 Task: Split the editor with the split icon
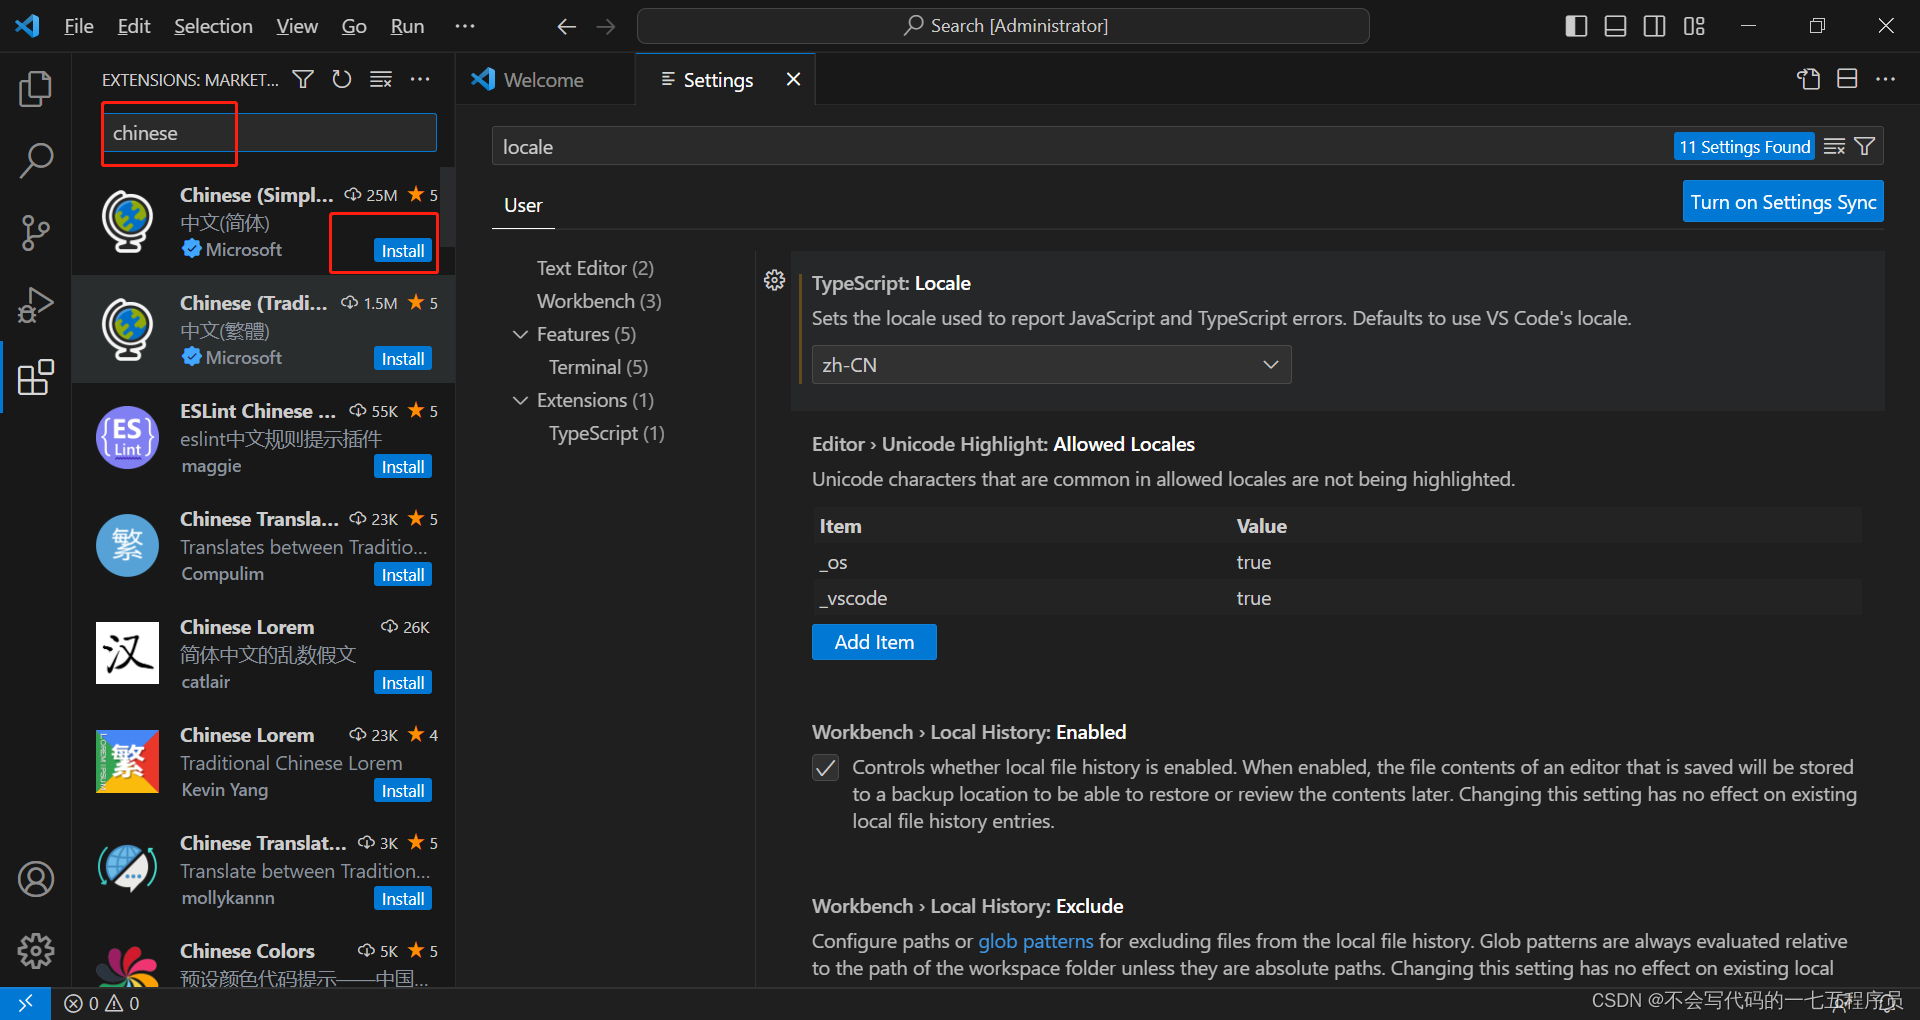[1847, 79]
